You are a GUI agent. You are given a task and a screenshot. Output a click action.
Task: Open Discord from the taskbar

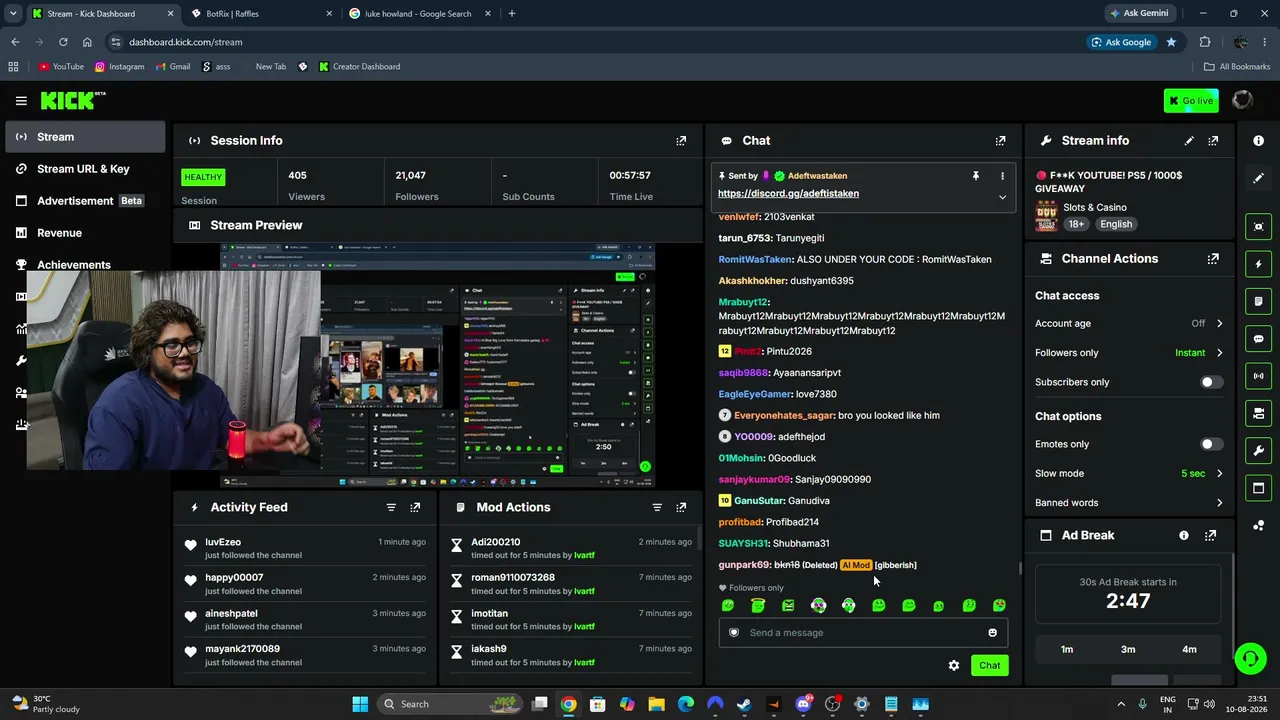[803, 704]
